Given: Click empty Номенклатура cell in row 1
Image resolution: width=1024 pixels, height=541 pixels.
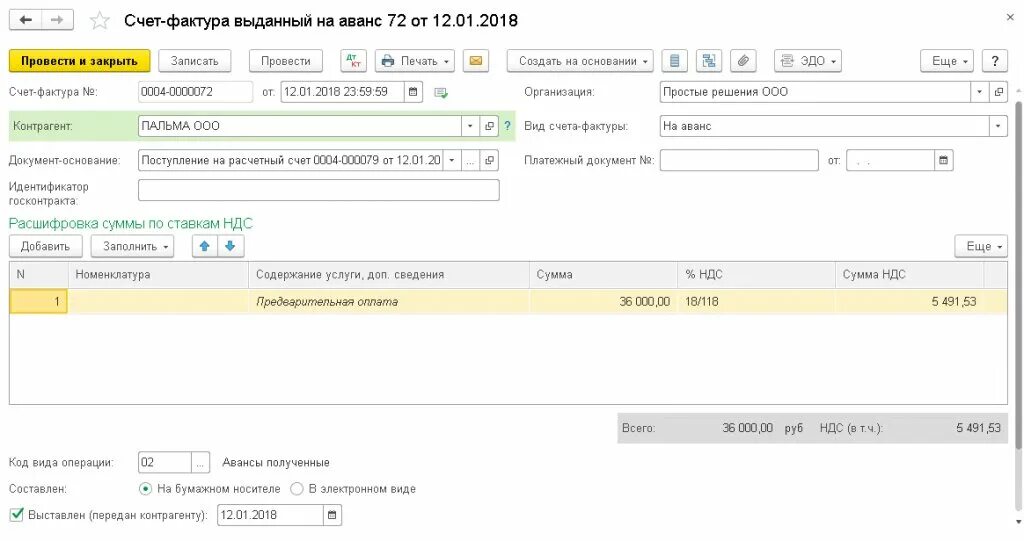Looking at the screenshot, I should (x=158, y=301).
